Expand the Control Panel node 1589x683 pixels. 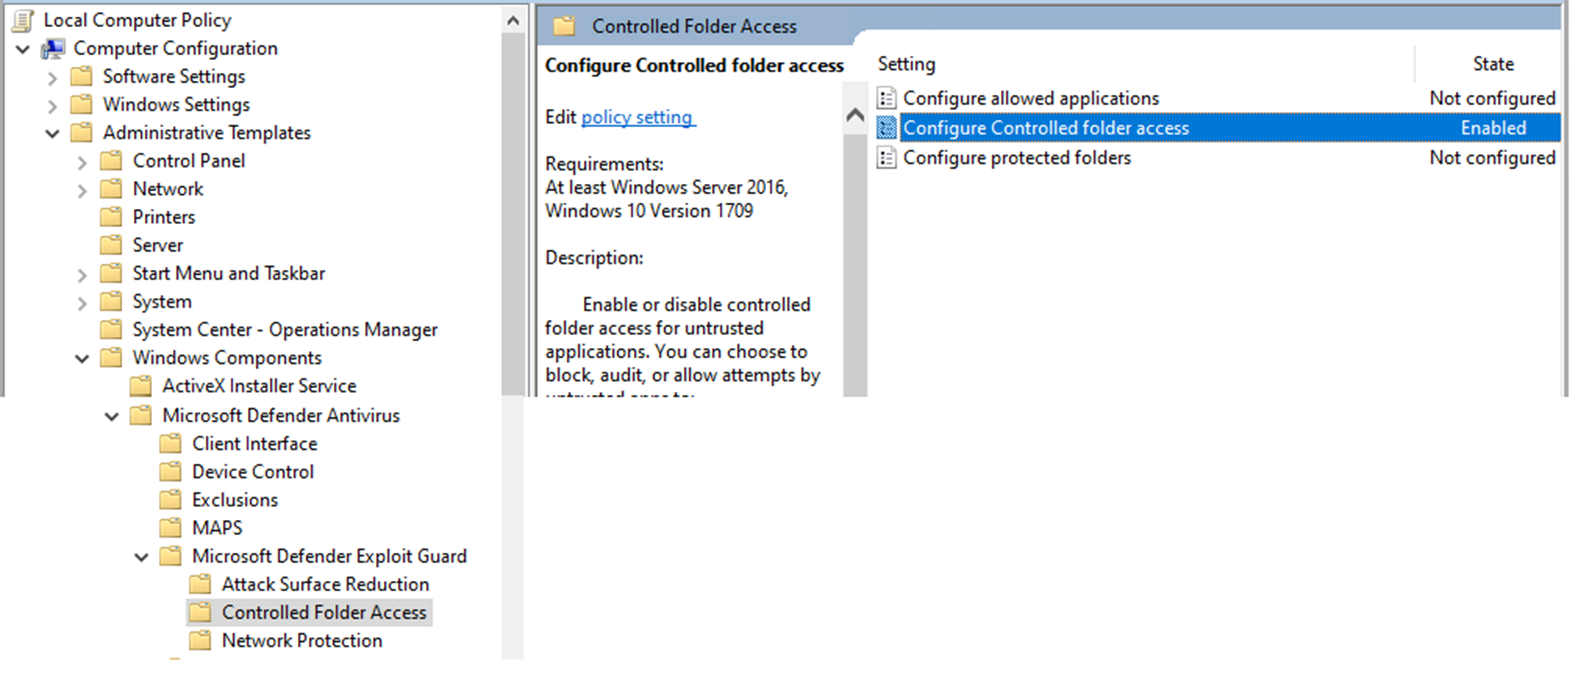[x=82, y=161]
